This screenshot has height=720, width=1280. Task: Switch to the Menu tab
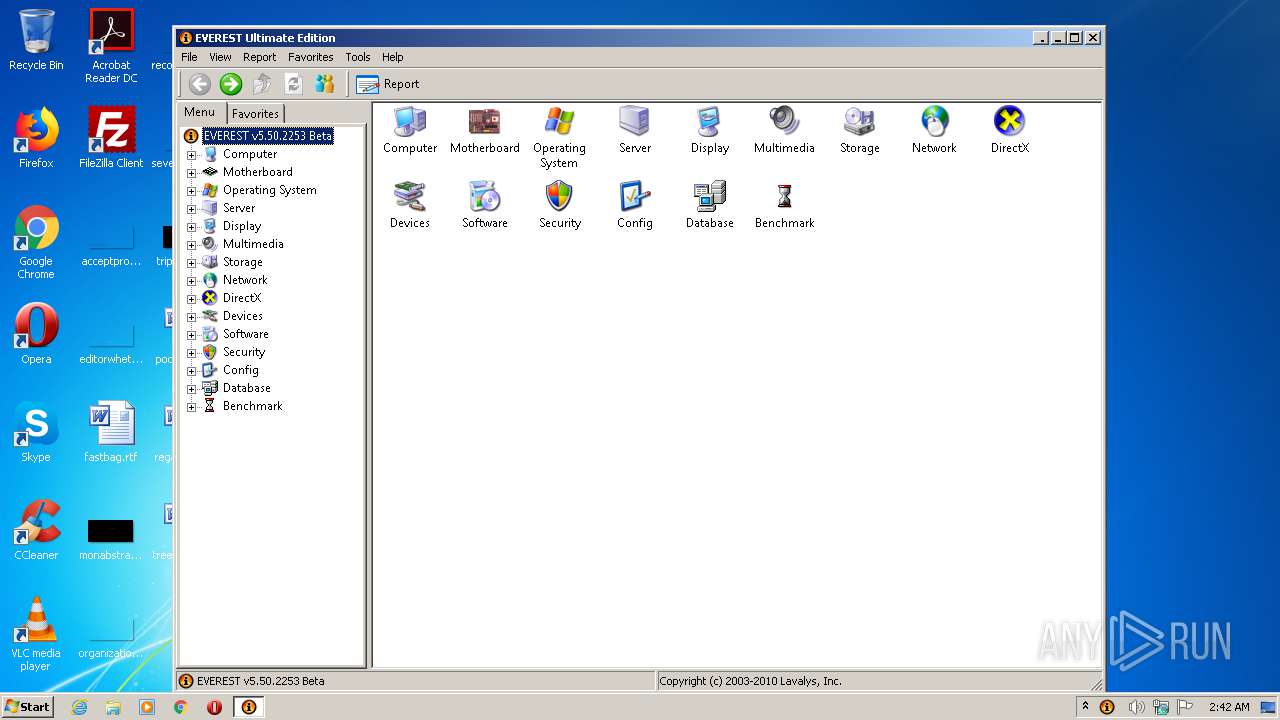[x=200, y=112]
